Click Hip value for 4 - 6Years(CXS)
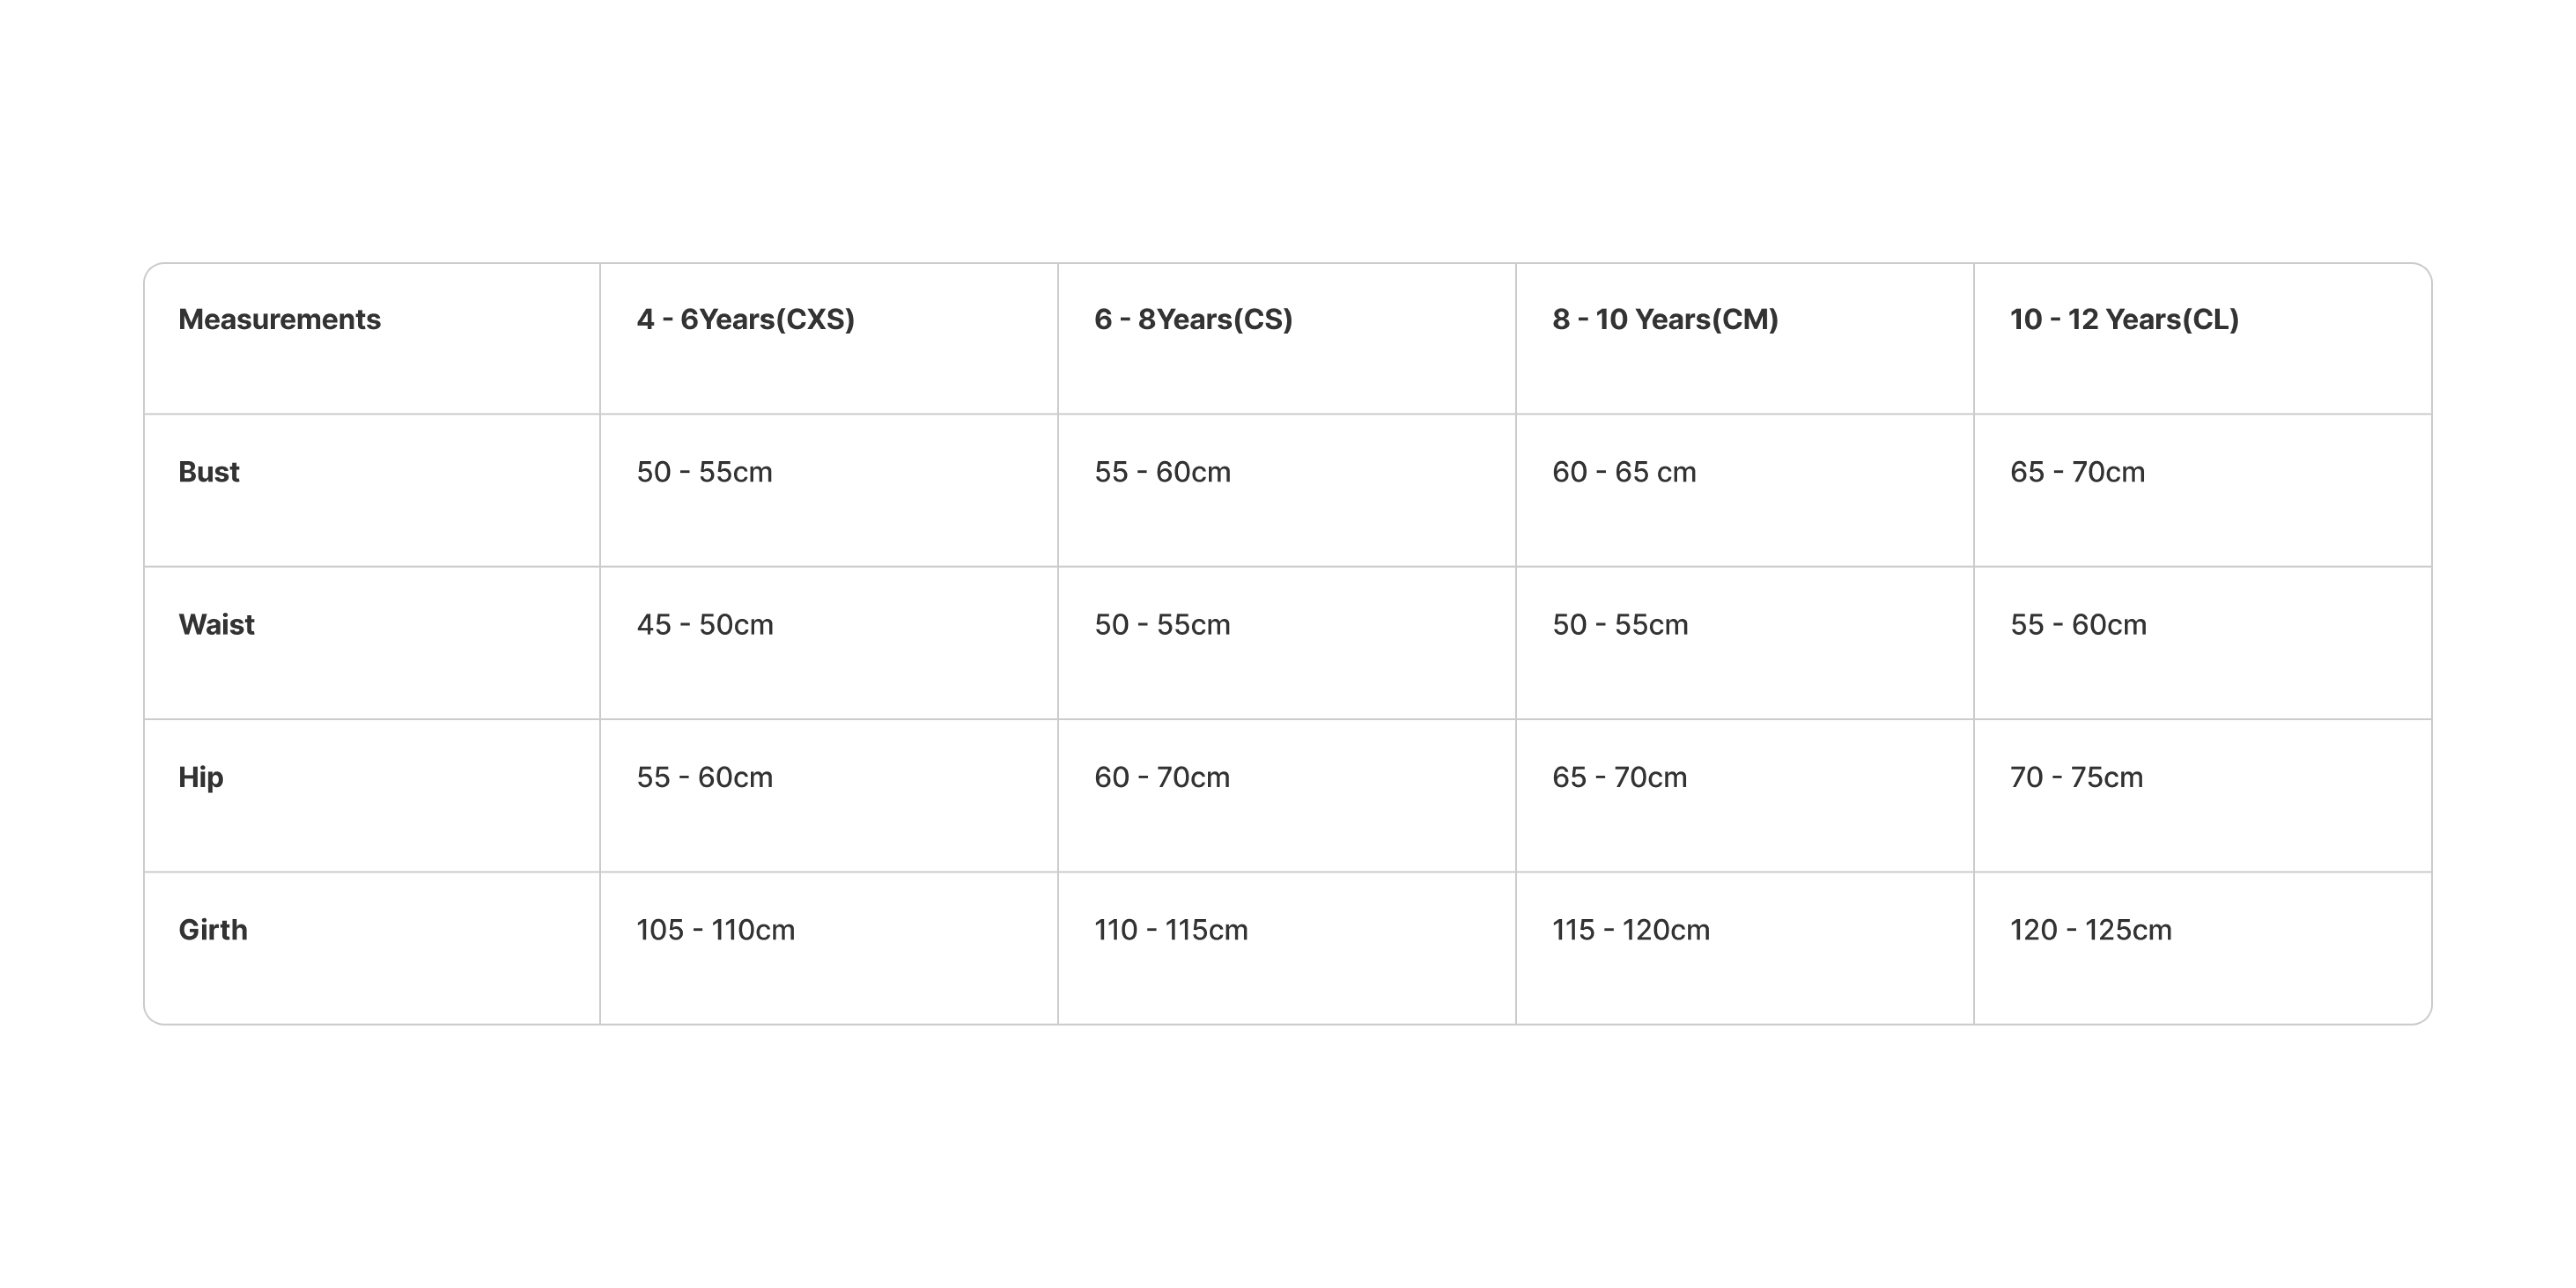Image resolution: width=2576 pixels, height=1288 pixels. click(705, 777)
